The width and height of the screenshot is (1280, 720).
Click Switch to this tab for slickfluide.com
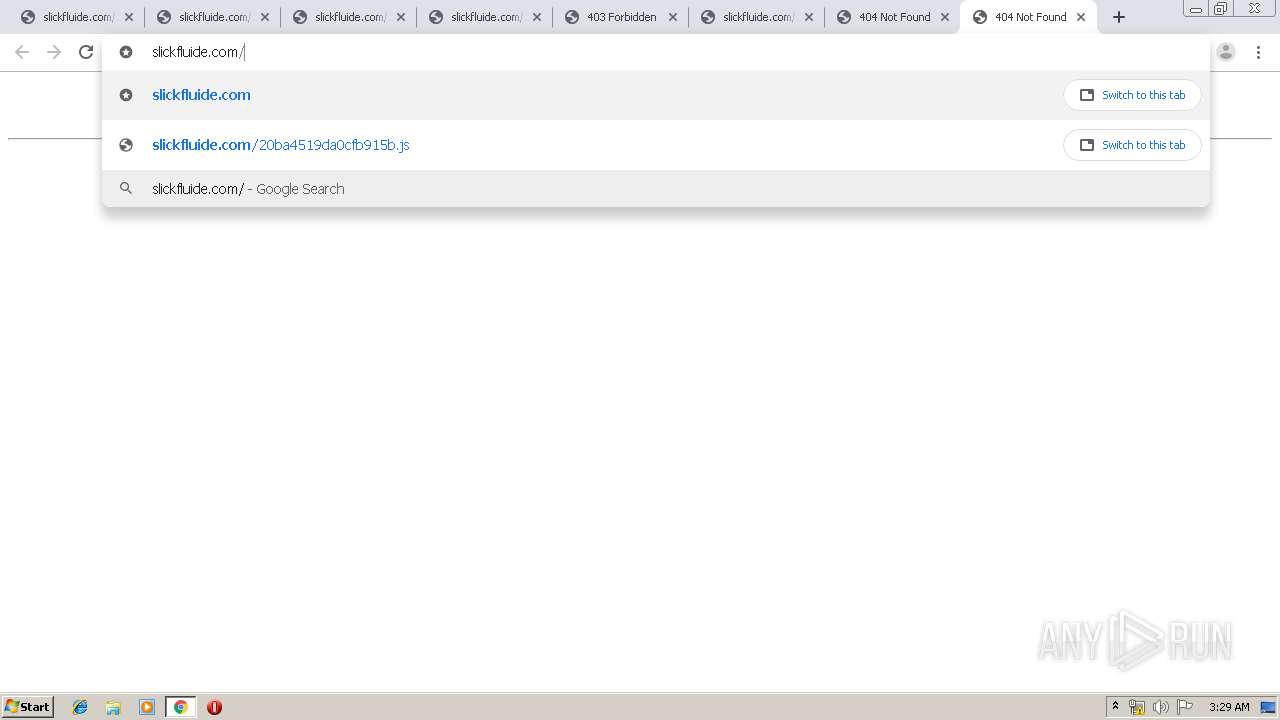pos(1132,95)
